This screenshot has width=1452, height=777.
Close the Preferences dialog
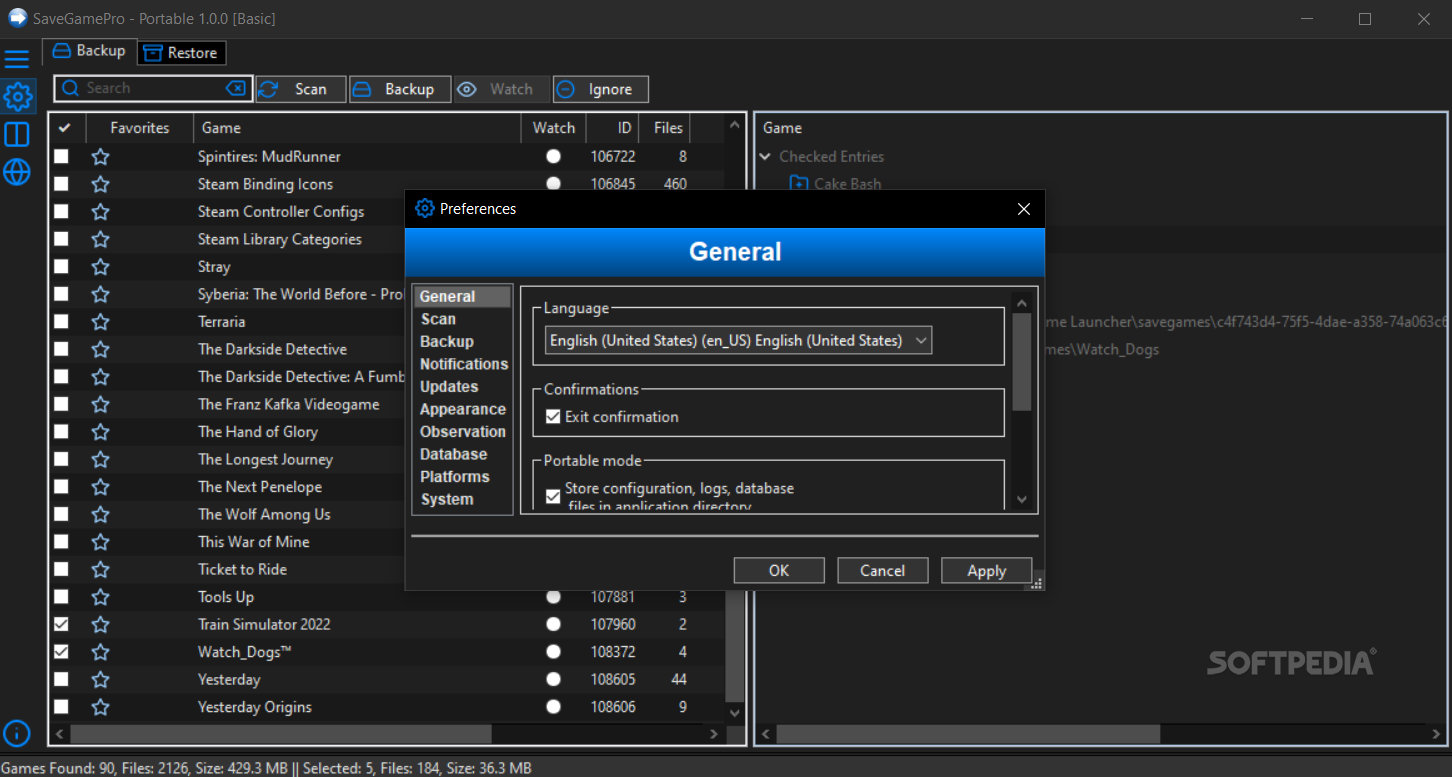(x=1023, y=209)
